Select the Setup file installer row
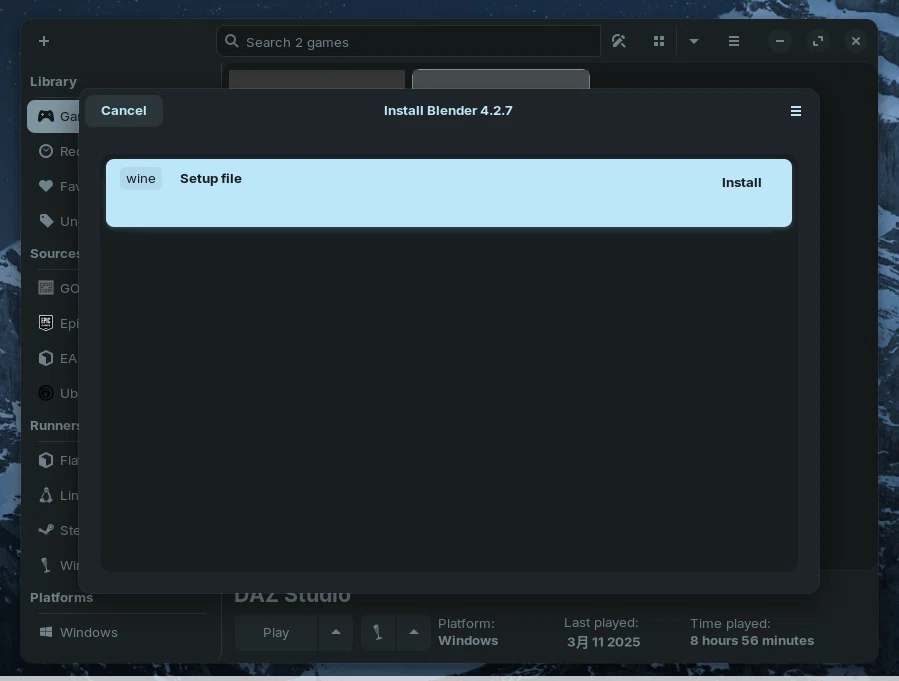This screenshot has width=899, height=681. tap(449, 193)
